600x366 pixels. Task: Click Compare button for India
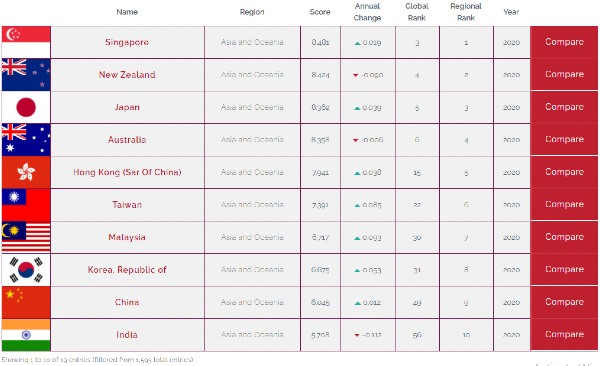[564, 335]
